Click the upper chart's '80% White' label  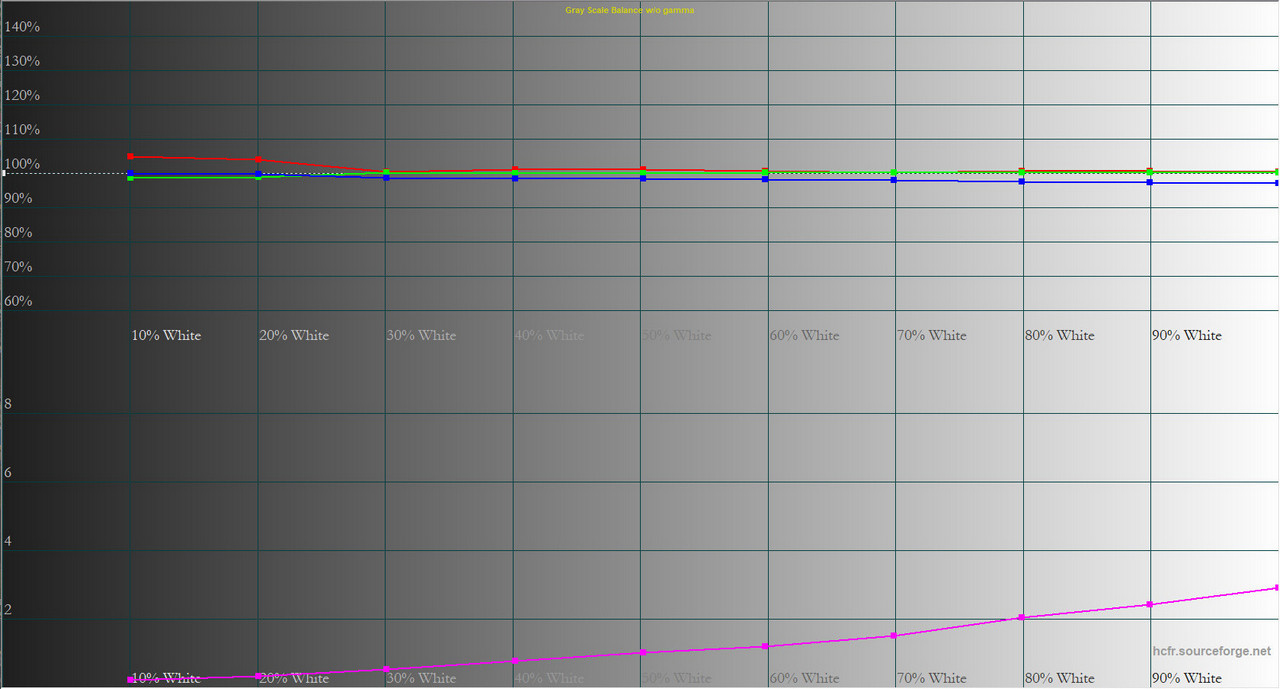(1059, 336)
